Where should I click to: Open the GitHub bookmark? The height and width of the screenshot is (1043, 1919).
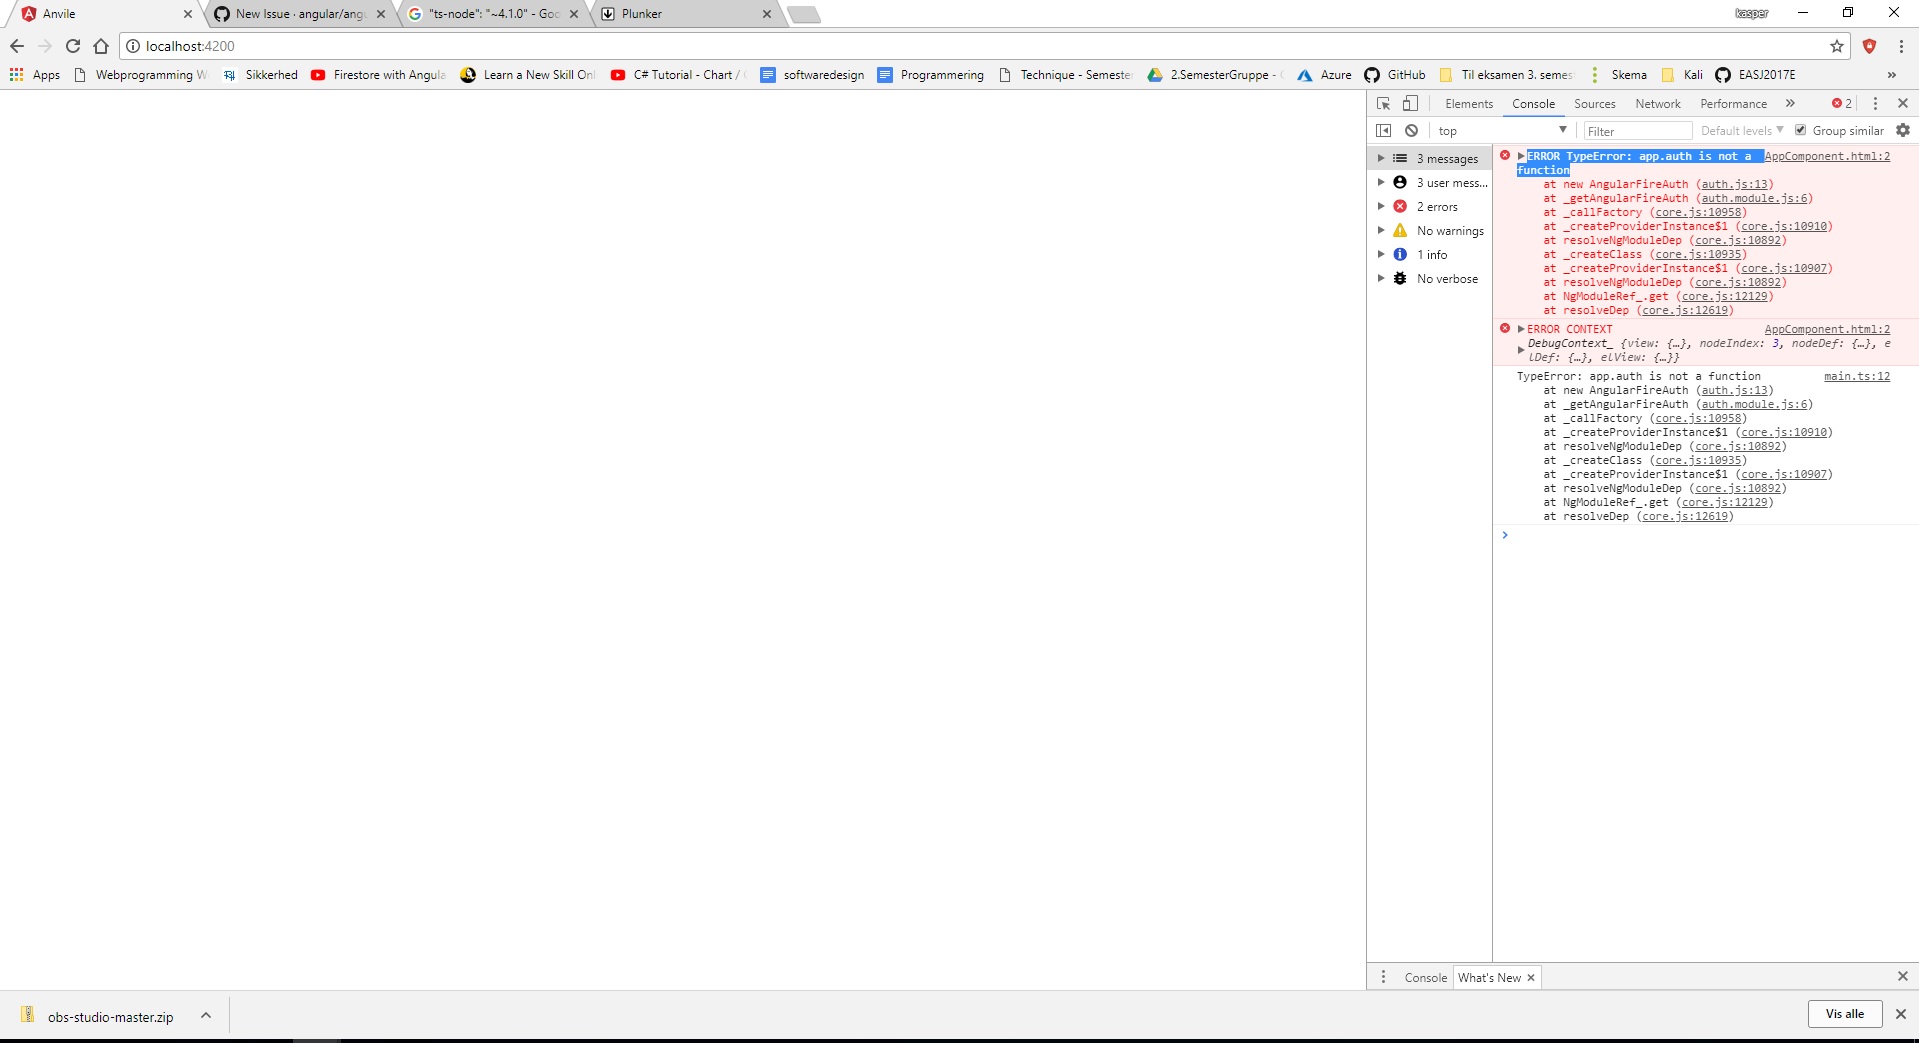point(1395,75)
